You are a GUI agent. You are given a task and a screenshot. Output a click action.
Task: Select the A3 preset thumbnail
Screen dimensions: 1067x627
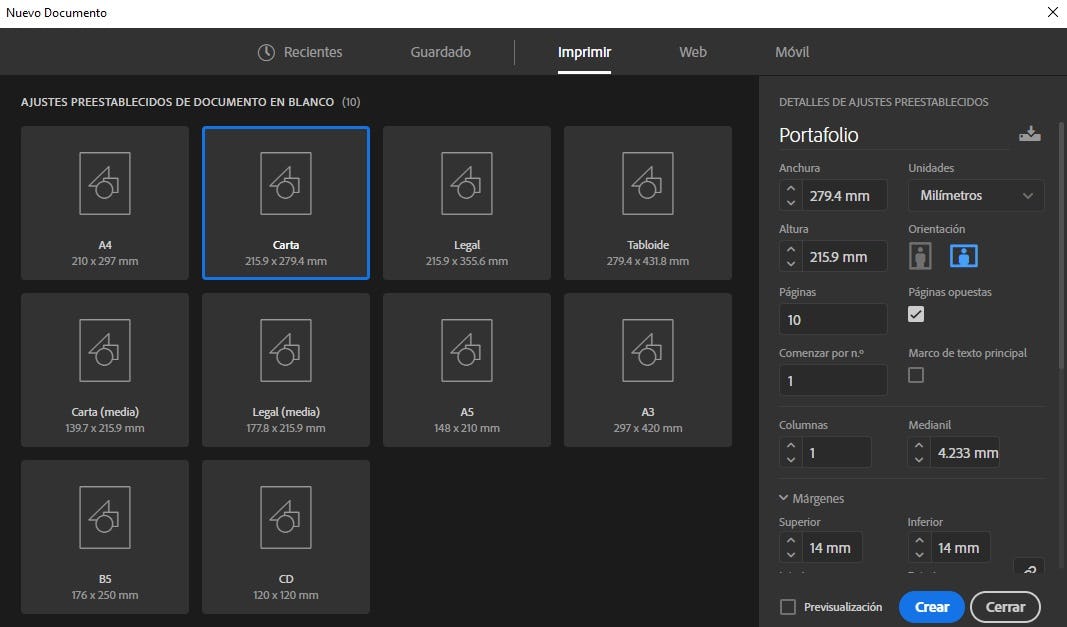(648, 350)
